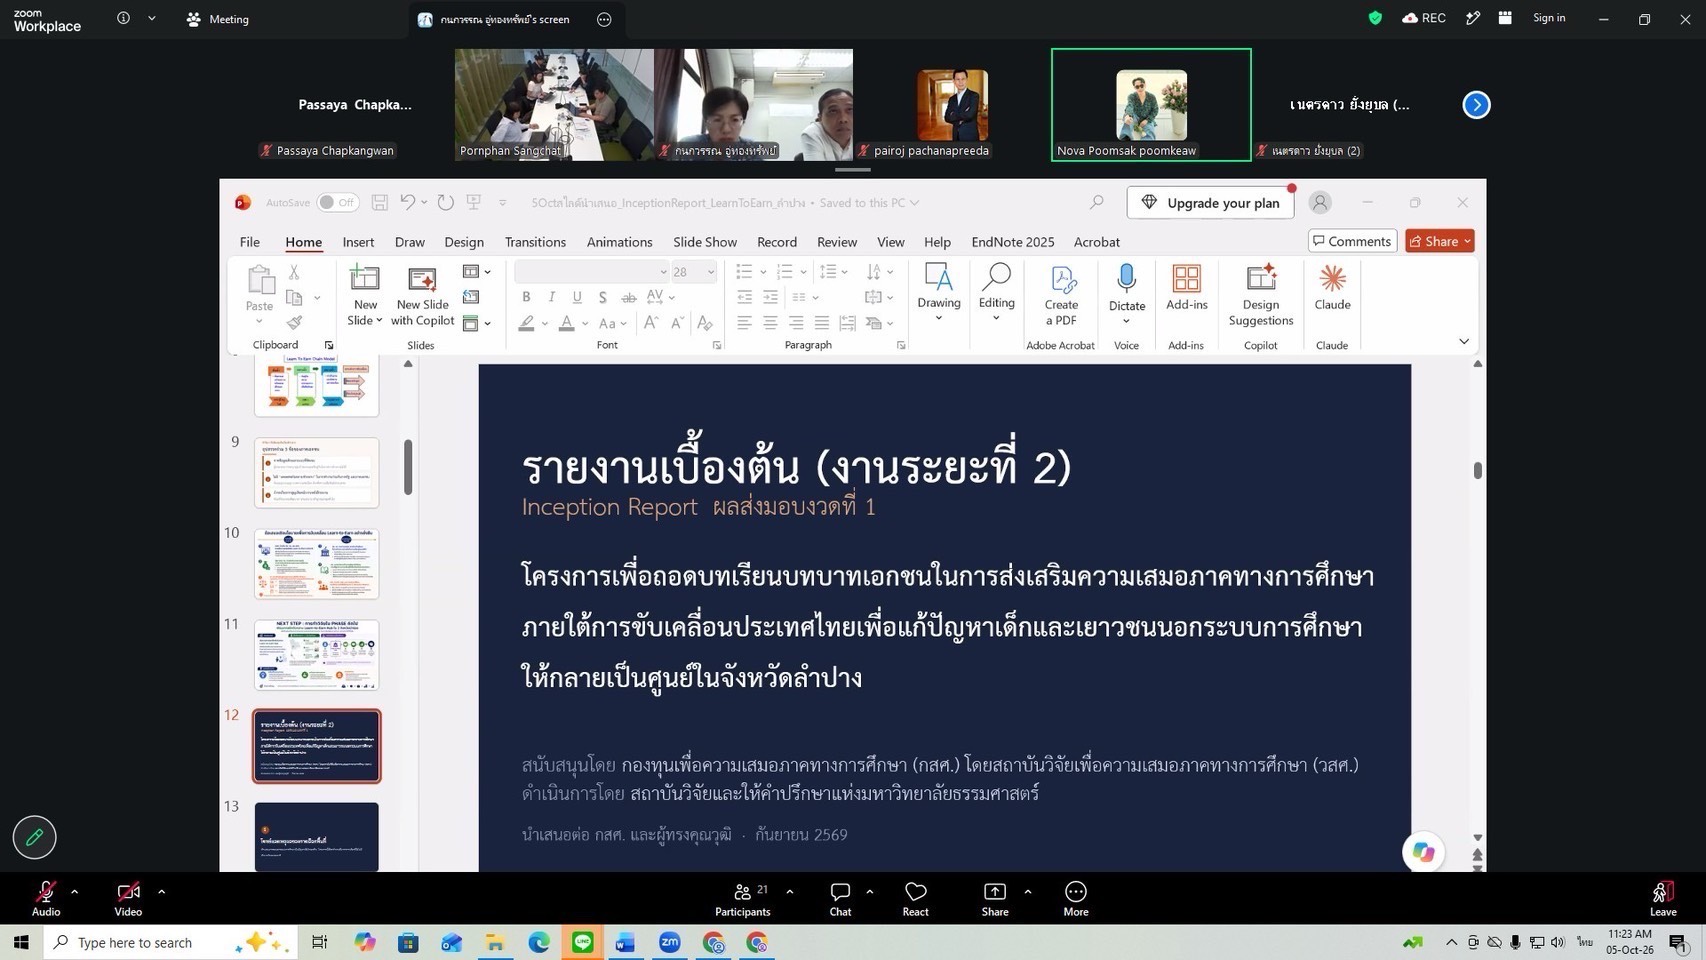The height and width of the screenshot is (960, 1706).
Task: Expand the font size dropdown
Action: tap(711, 272)
